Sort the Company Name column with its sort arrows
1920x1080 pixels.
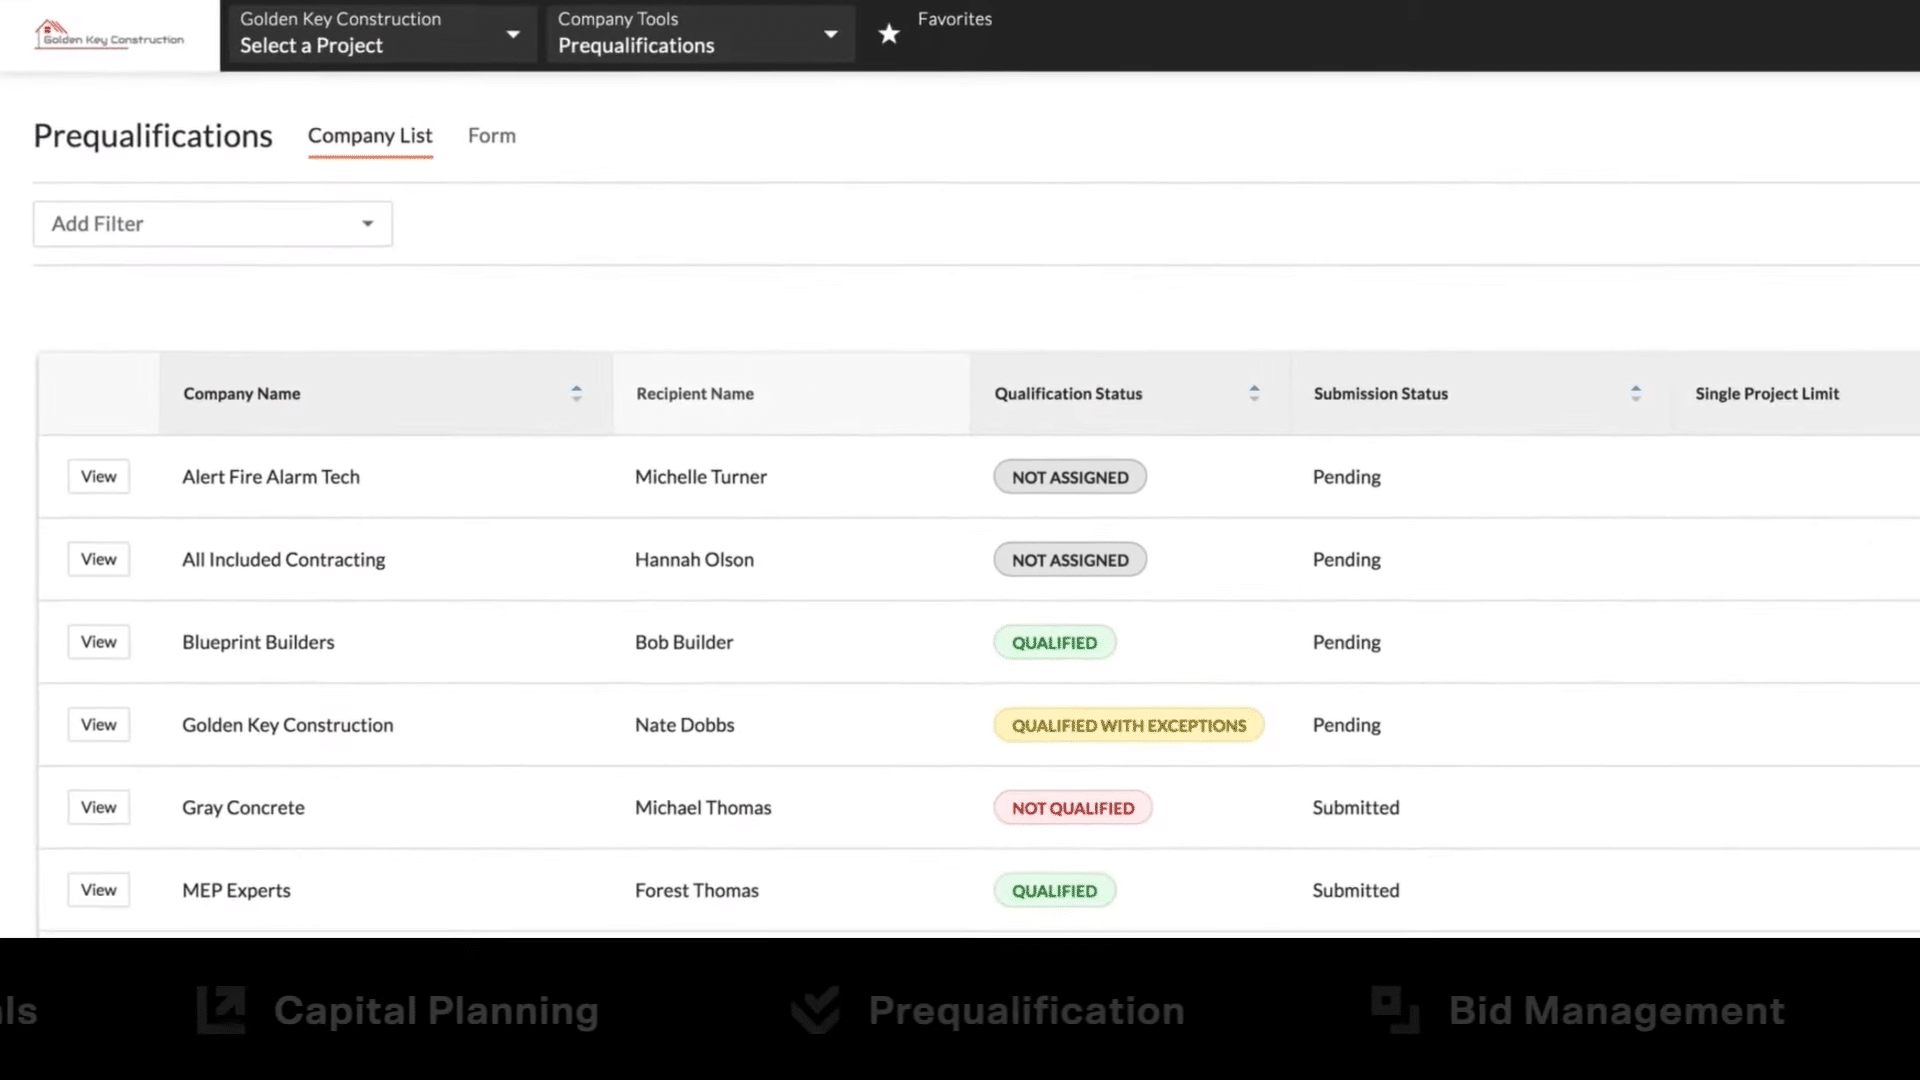click(576, 393)
